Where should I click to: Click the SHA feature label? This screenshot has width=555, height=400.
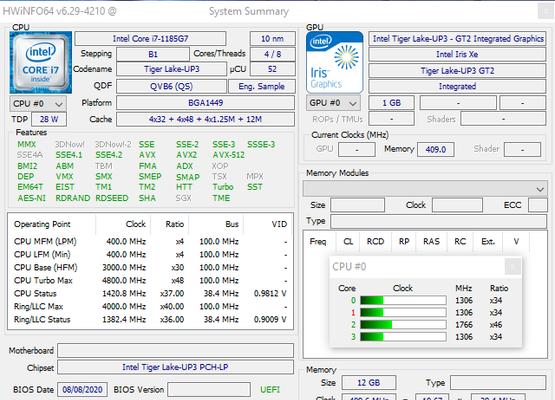147,198
